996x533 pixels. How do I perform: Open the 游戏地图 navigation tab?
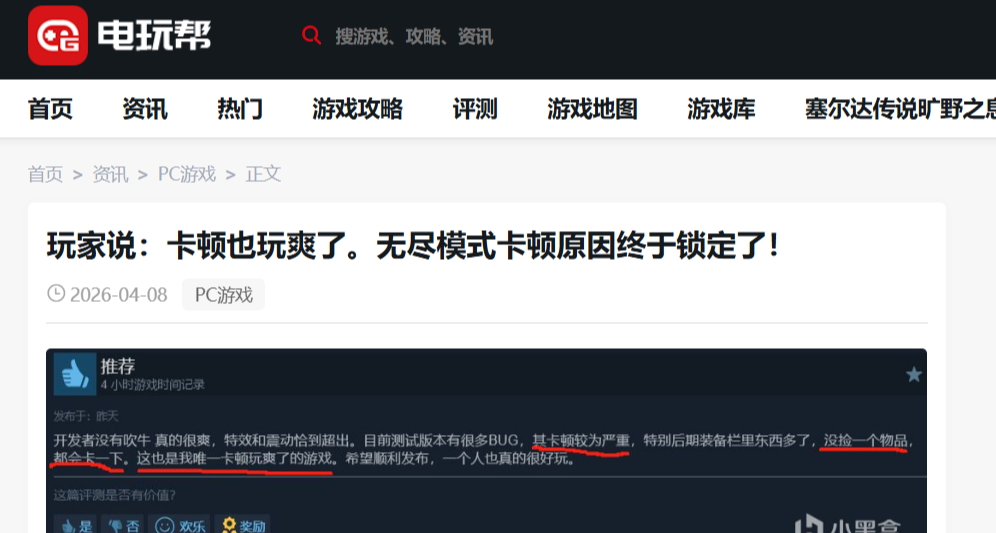pos(592,109)
